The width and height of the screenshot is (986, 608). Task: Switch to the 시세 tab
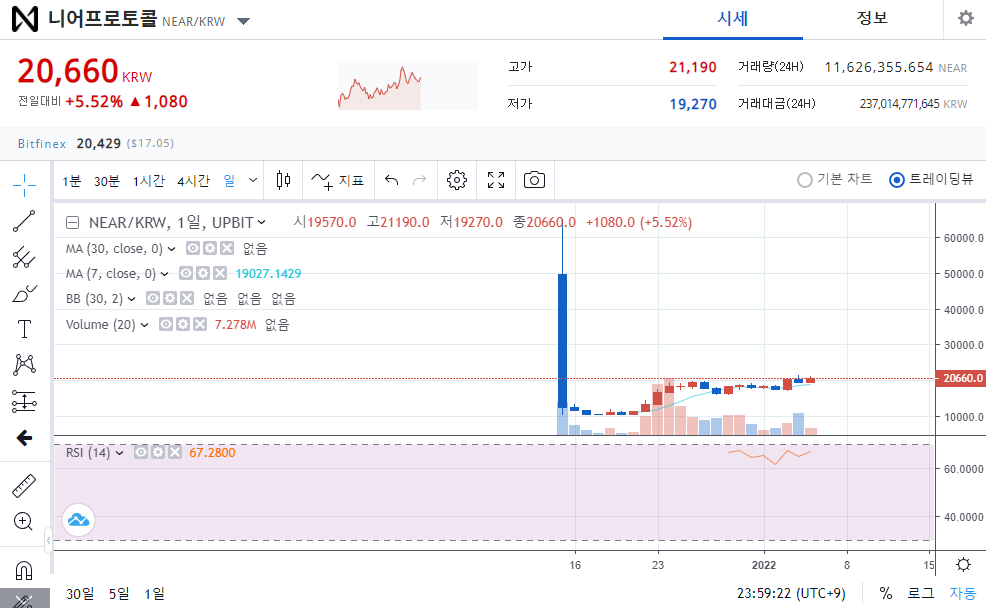coord(733,19)
